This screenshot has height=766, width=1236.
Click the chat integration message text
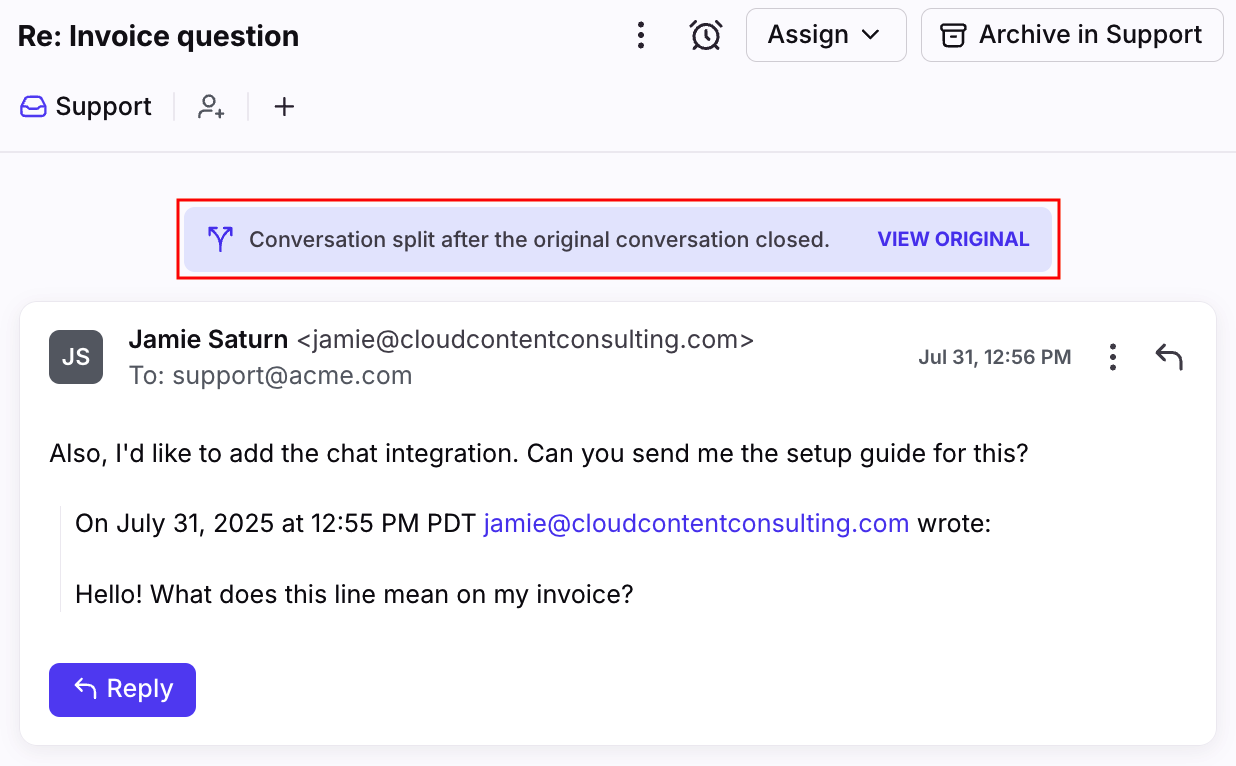[539, 453]
